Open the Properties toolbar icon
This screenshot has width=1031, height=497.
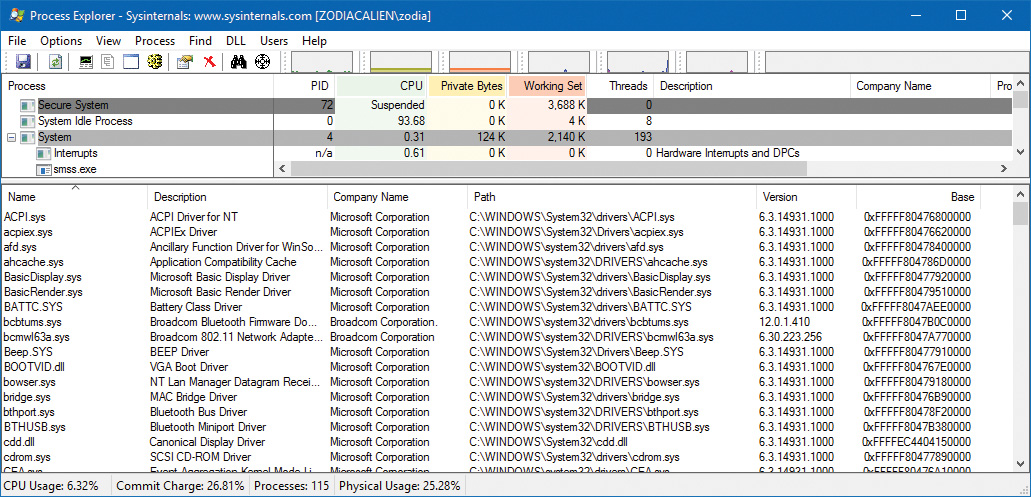pos(185,62)
